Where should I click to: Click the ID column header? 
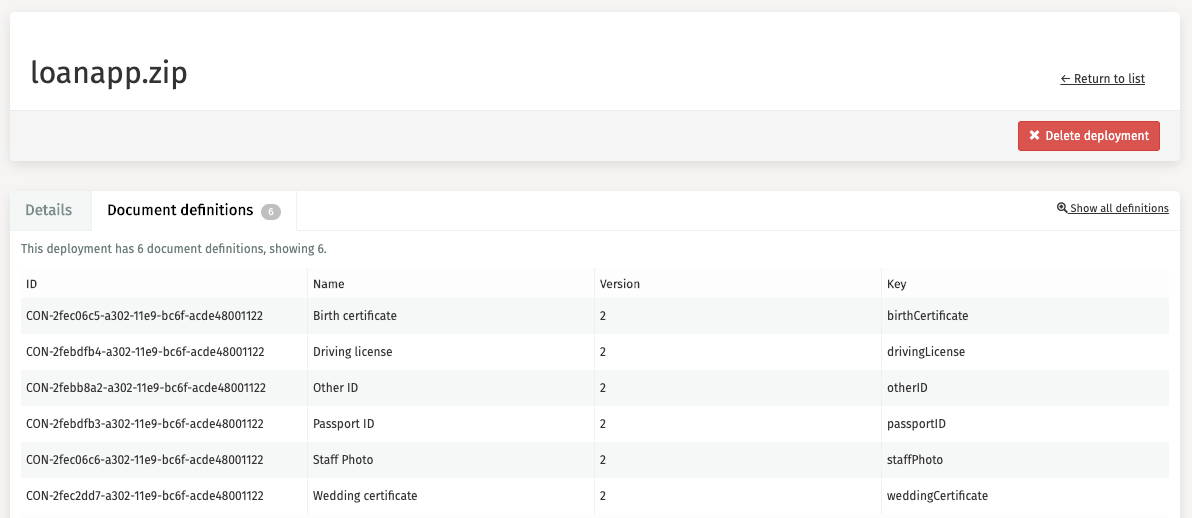pos(32,284)
